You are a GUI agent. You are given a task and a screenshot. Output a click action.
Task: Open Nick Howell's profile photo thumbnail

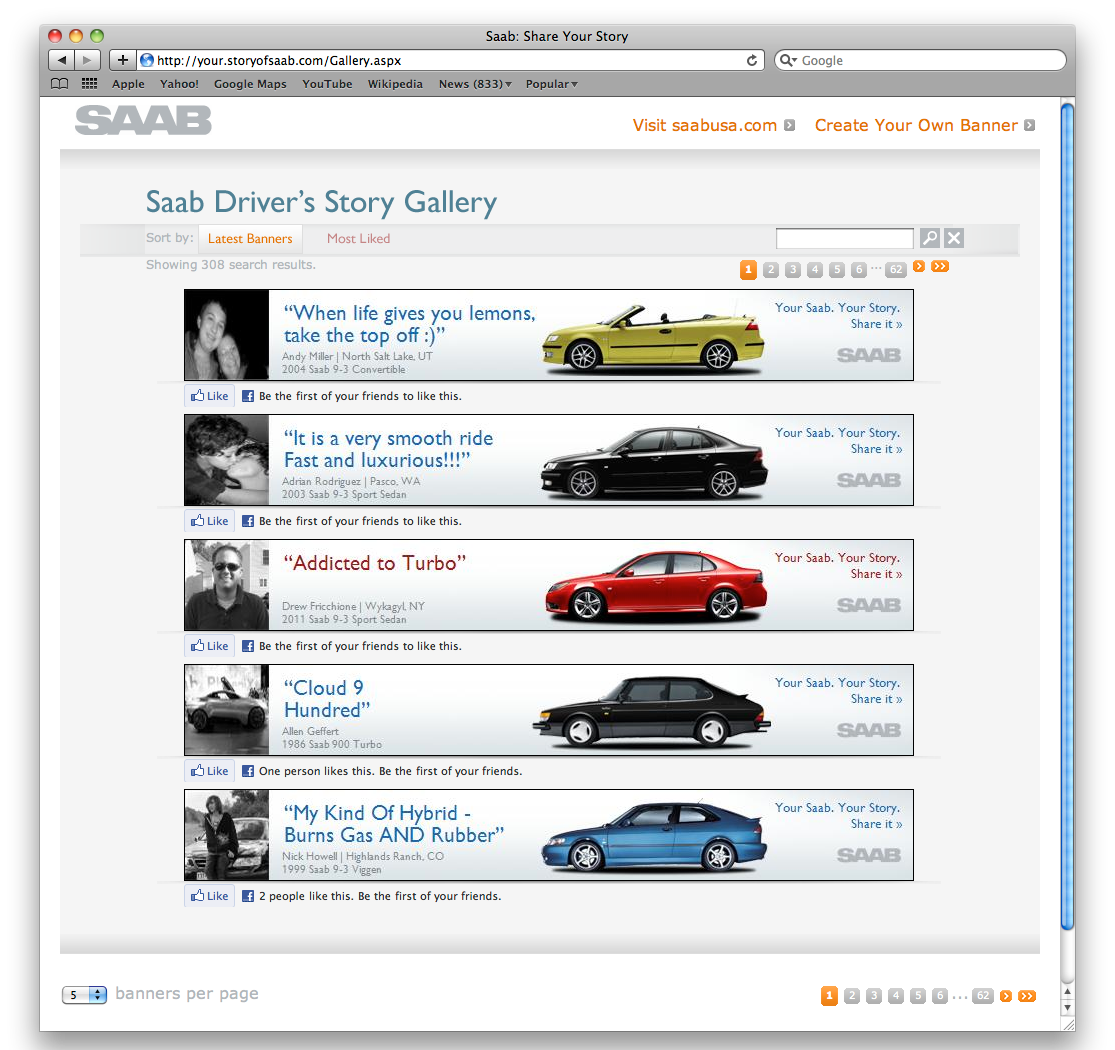[x=227, y=835]
